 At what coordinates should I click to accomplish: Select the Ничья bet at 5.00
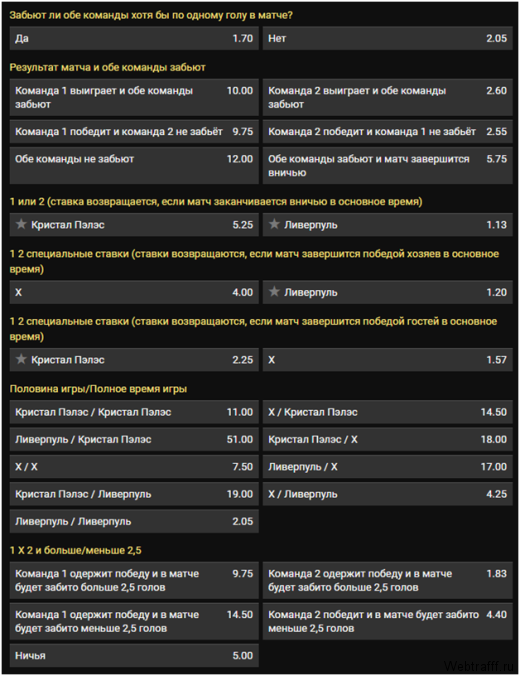tap(134, 656)
